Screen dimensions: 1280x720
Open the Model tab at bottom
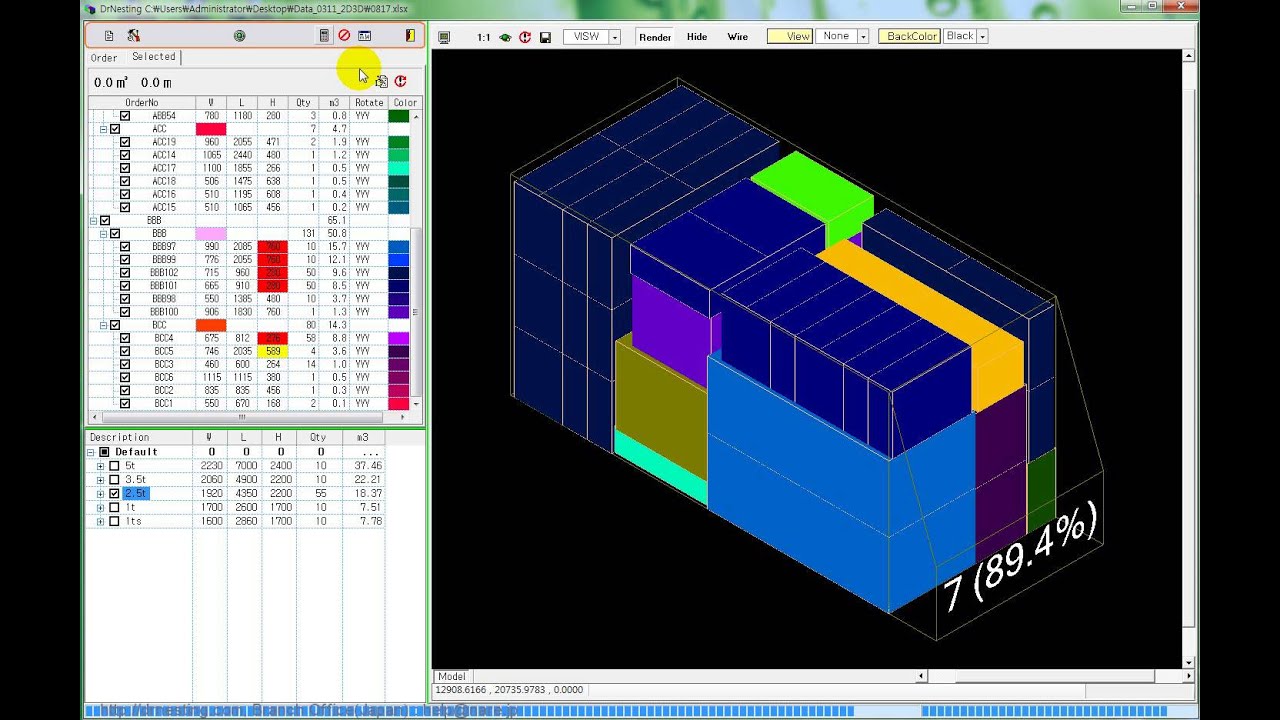(452, 676)
